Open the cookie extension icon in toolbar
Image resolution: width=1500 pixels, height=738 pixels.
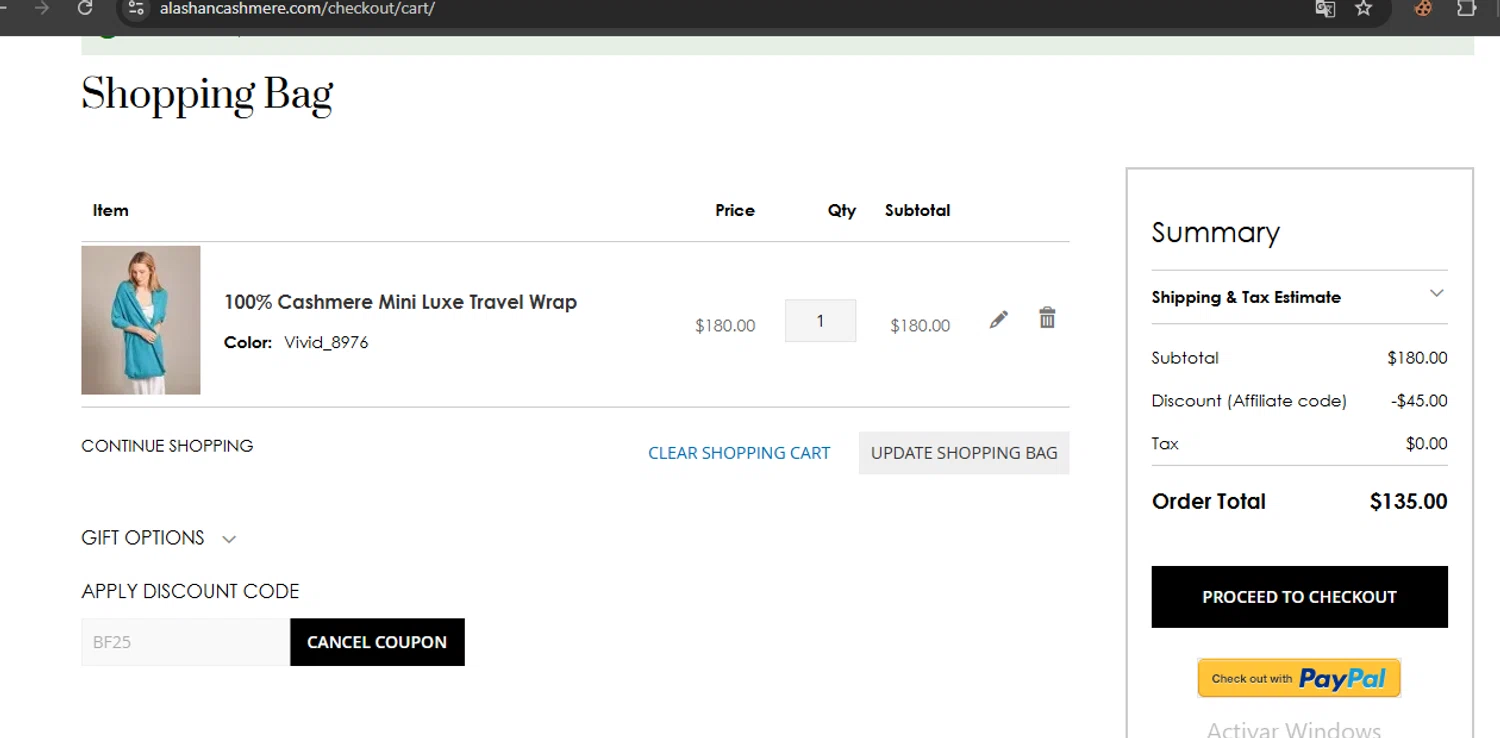pyautogui.click(x=1423, y=9)
